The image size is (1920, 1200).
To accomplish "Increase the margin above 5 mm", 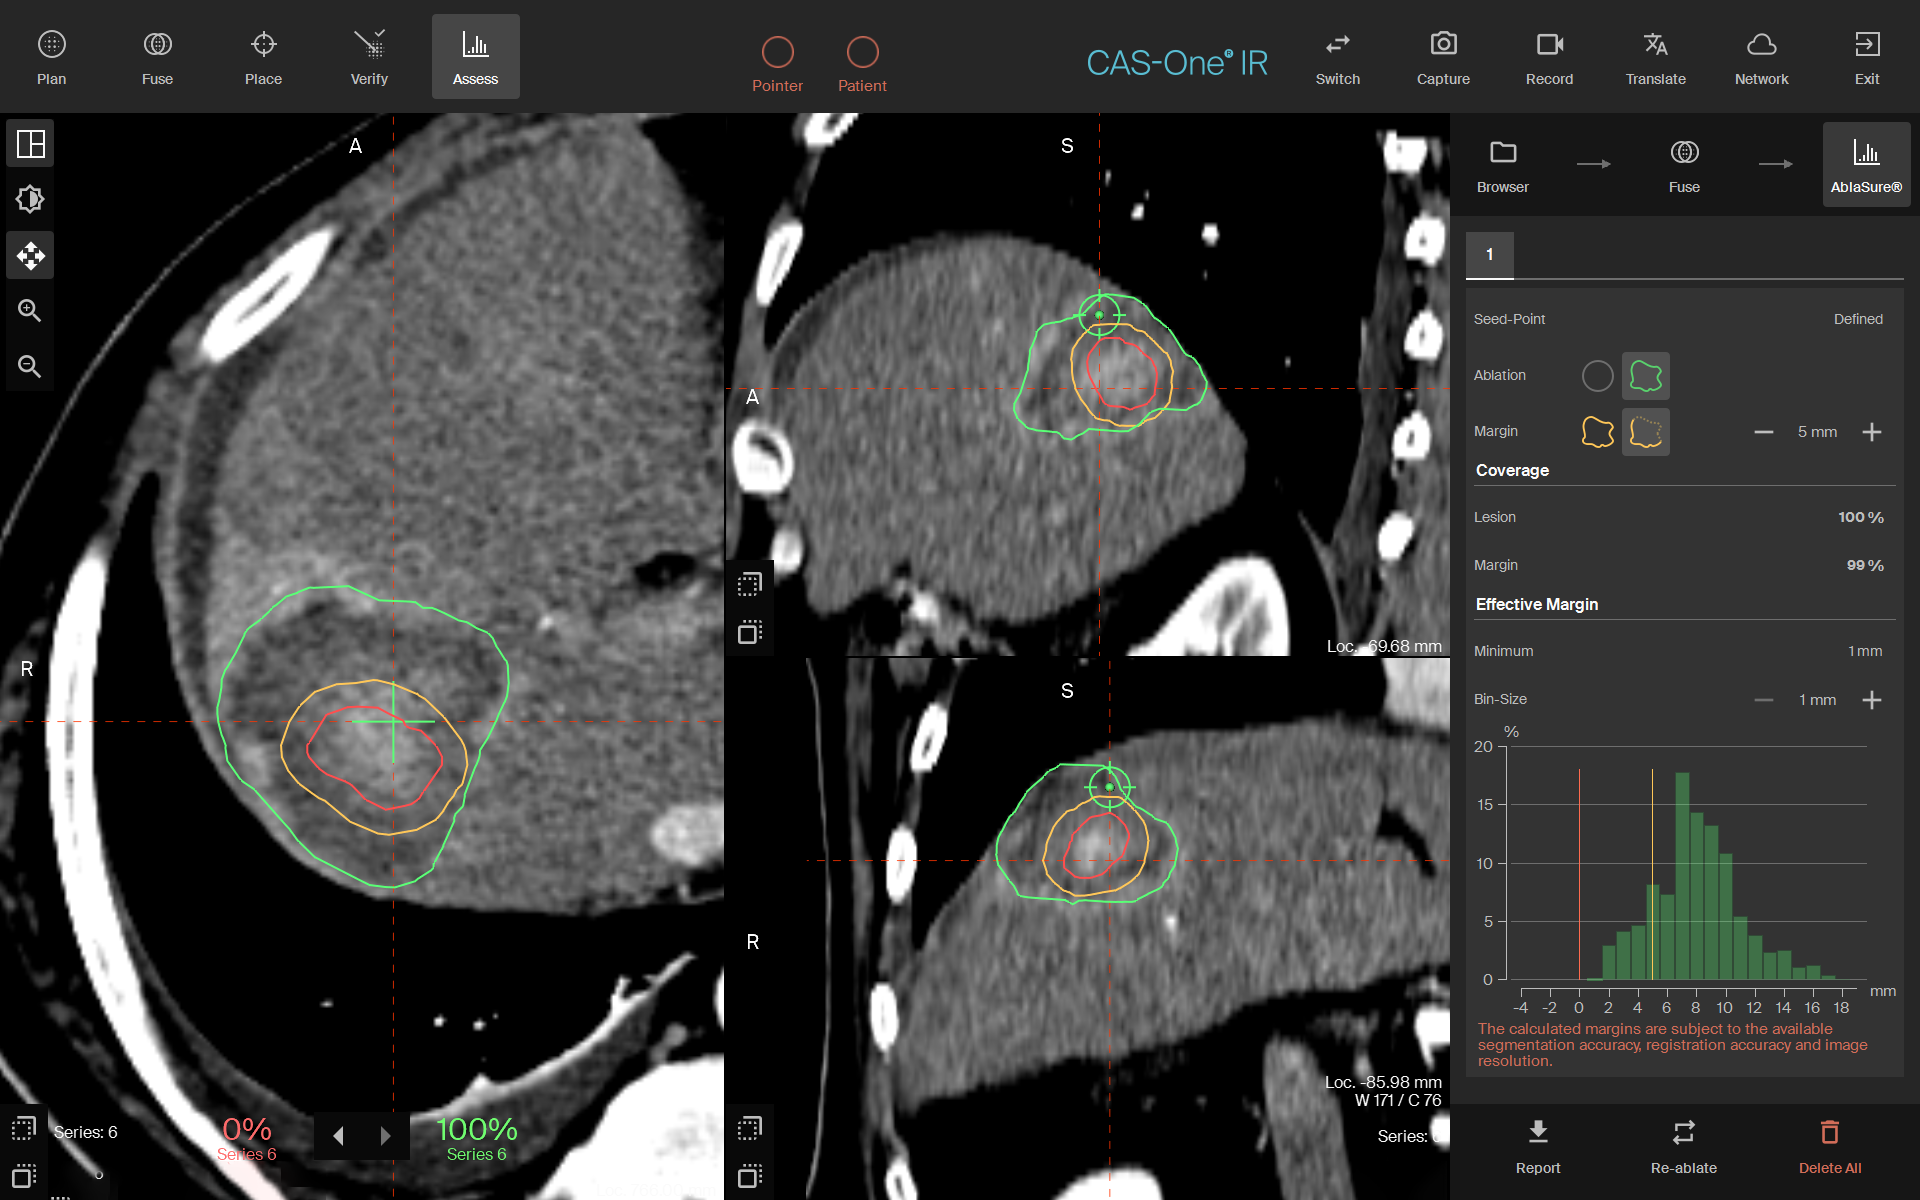I will [x=1872, y=432].
